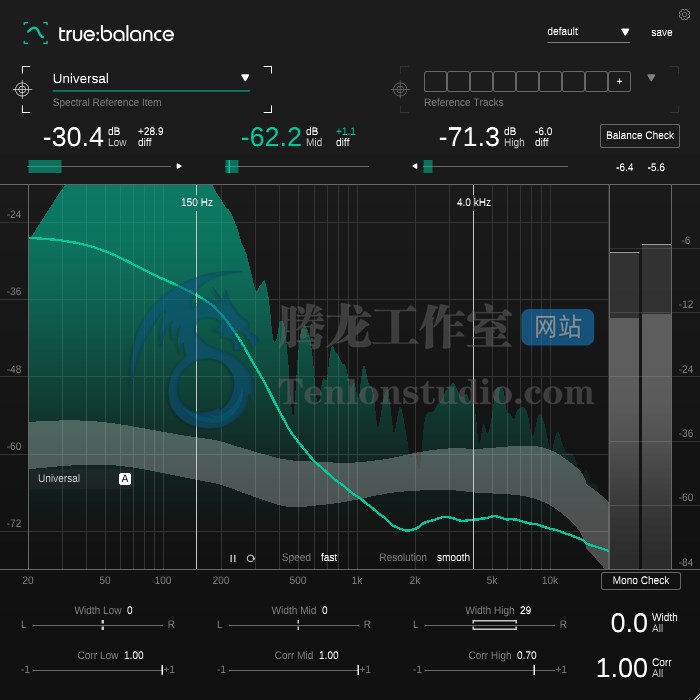
Task: Click the Universal label in the spectrum
Action: 59,479
